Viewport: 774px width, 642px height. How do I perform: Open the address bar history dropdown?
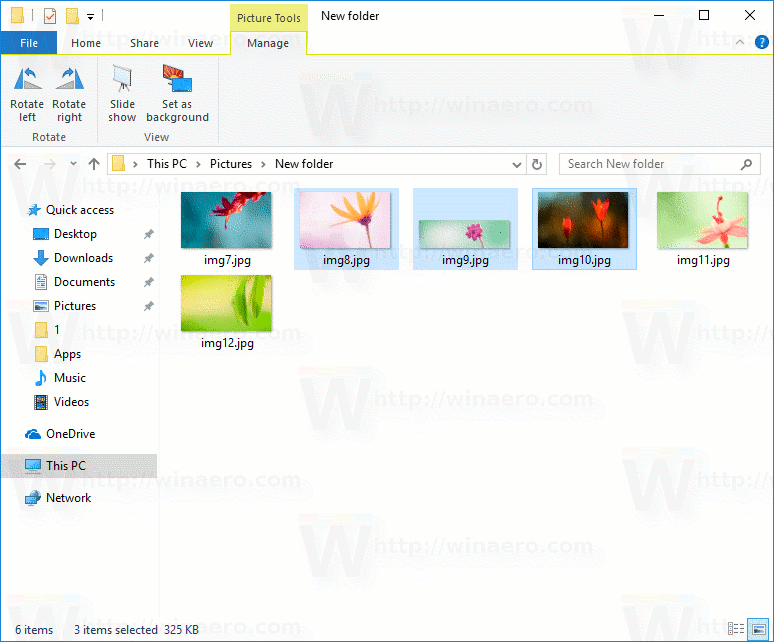pos(516,164)
